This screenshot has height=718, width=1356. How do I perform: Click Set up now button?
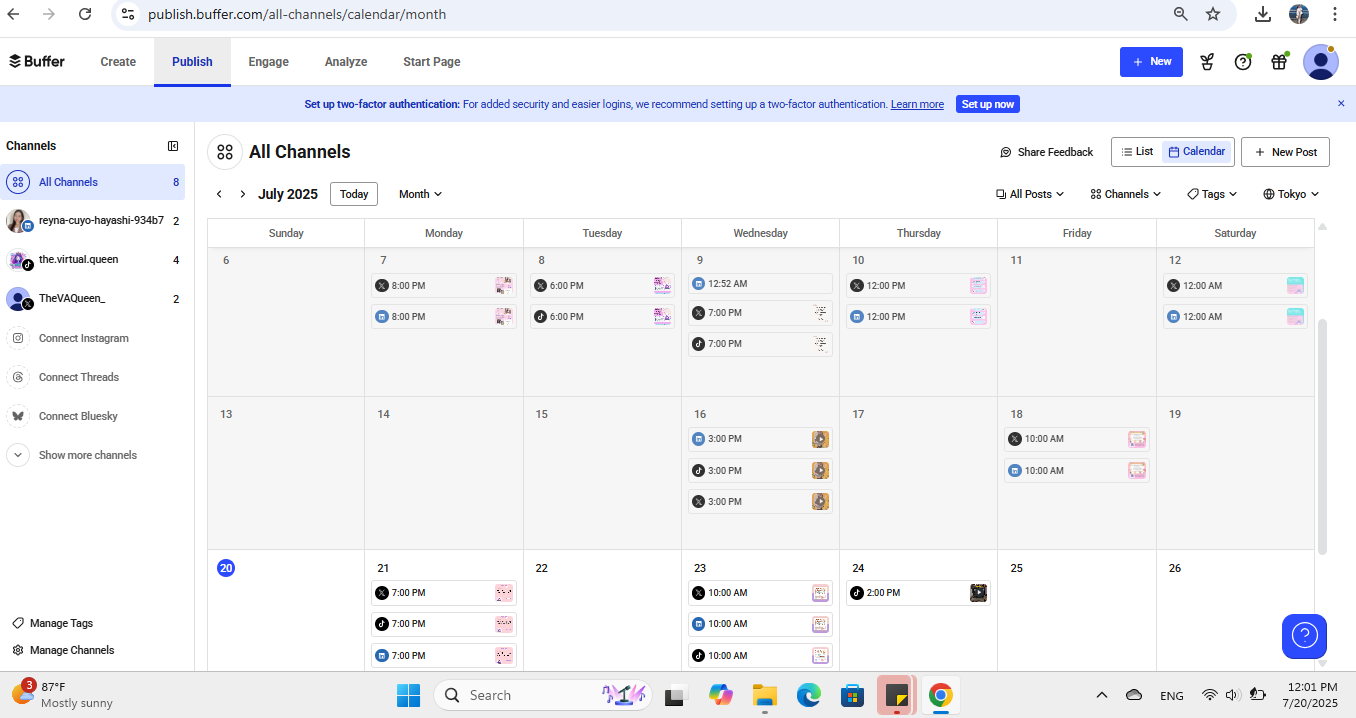(x=988, y=104)
